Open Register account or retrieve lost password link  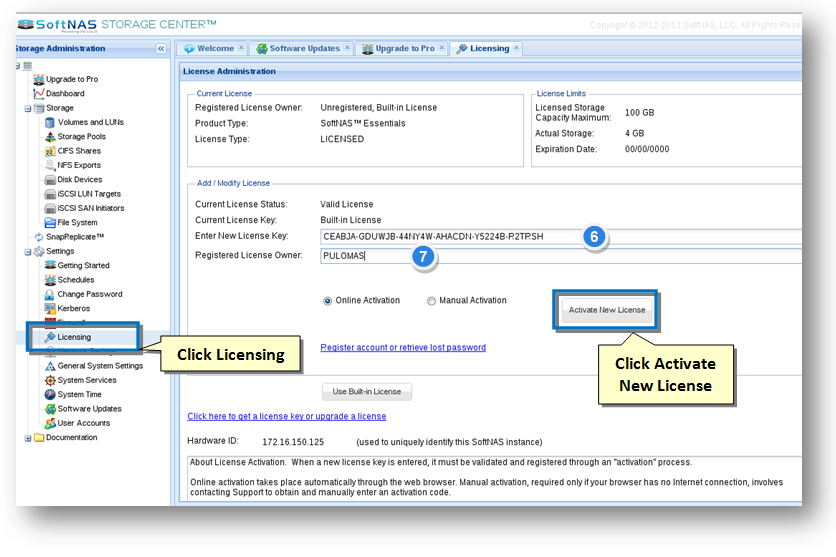(x=403, y=348)
